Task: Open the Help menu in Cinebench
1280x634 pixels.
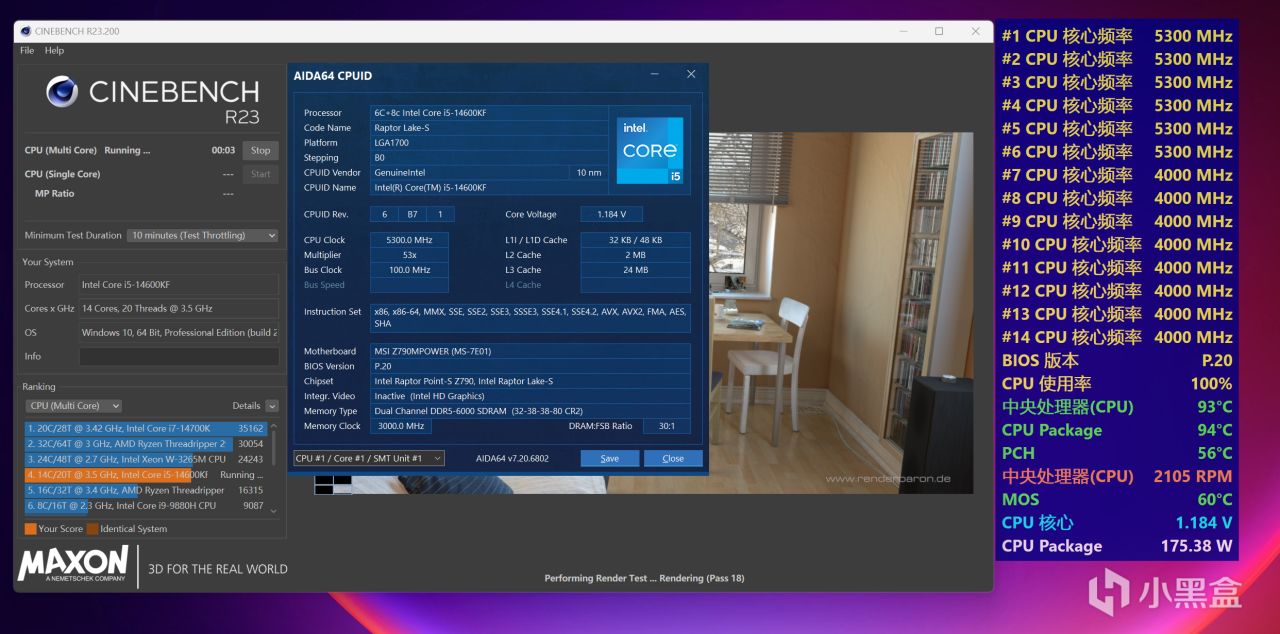Action: pyautogui.click(x=54, y=50)
